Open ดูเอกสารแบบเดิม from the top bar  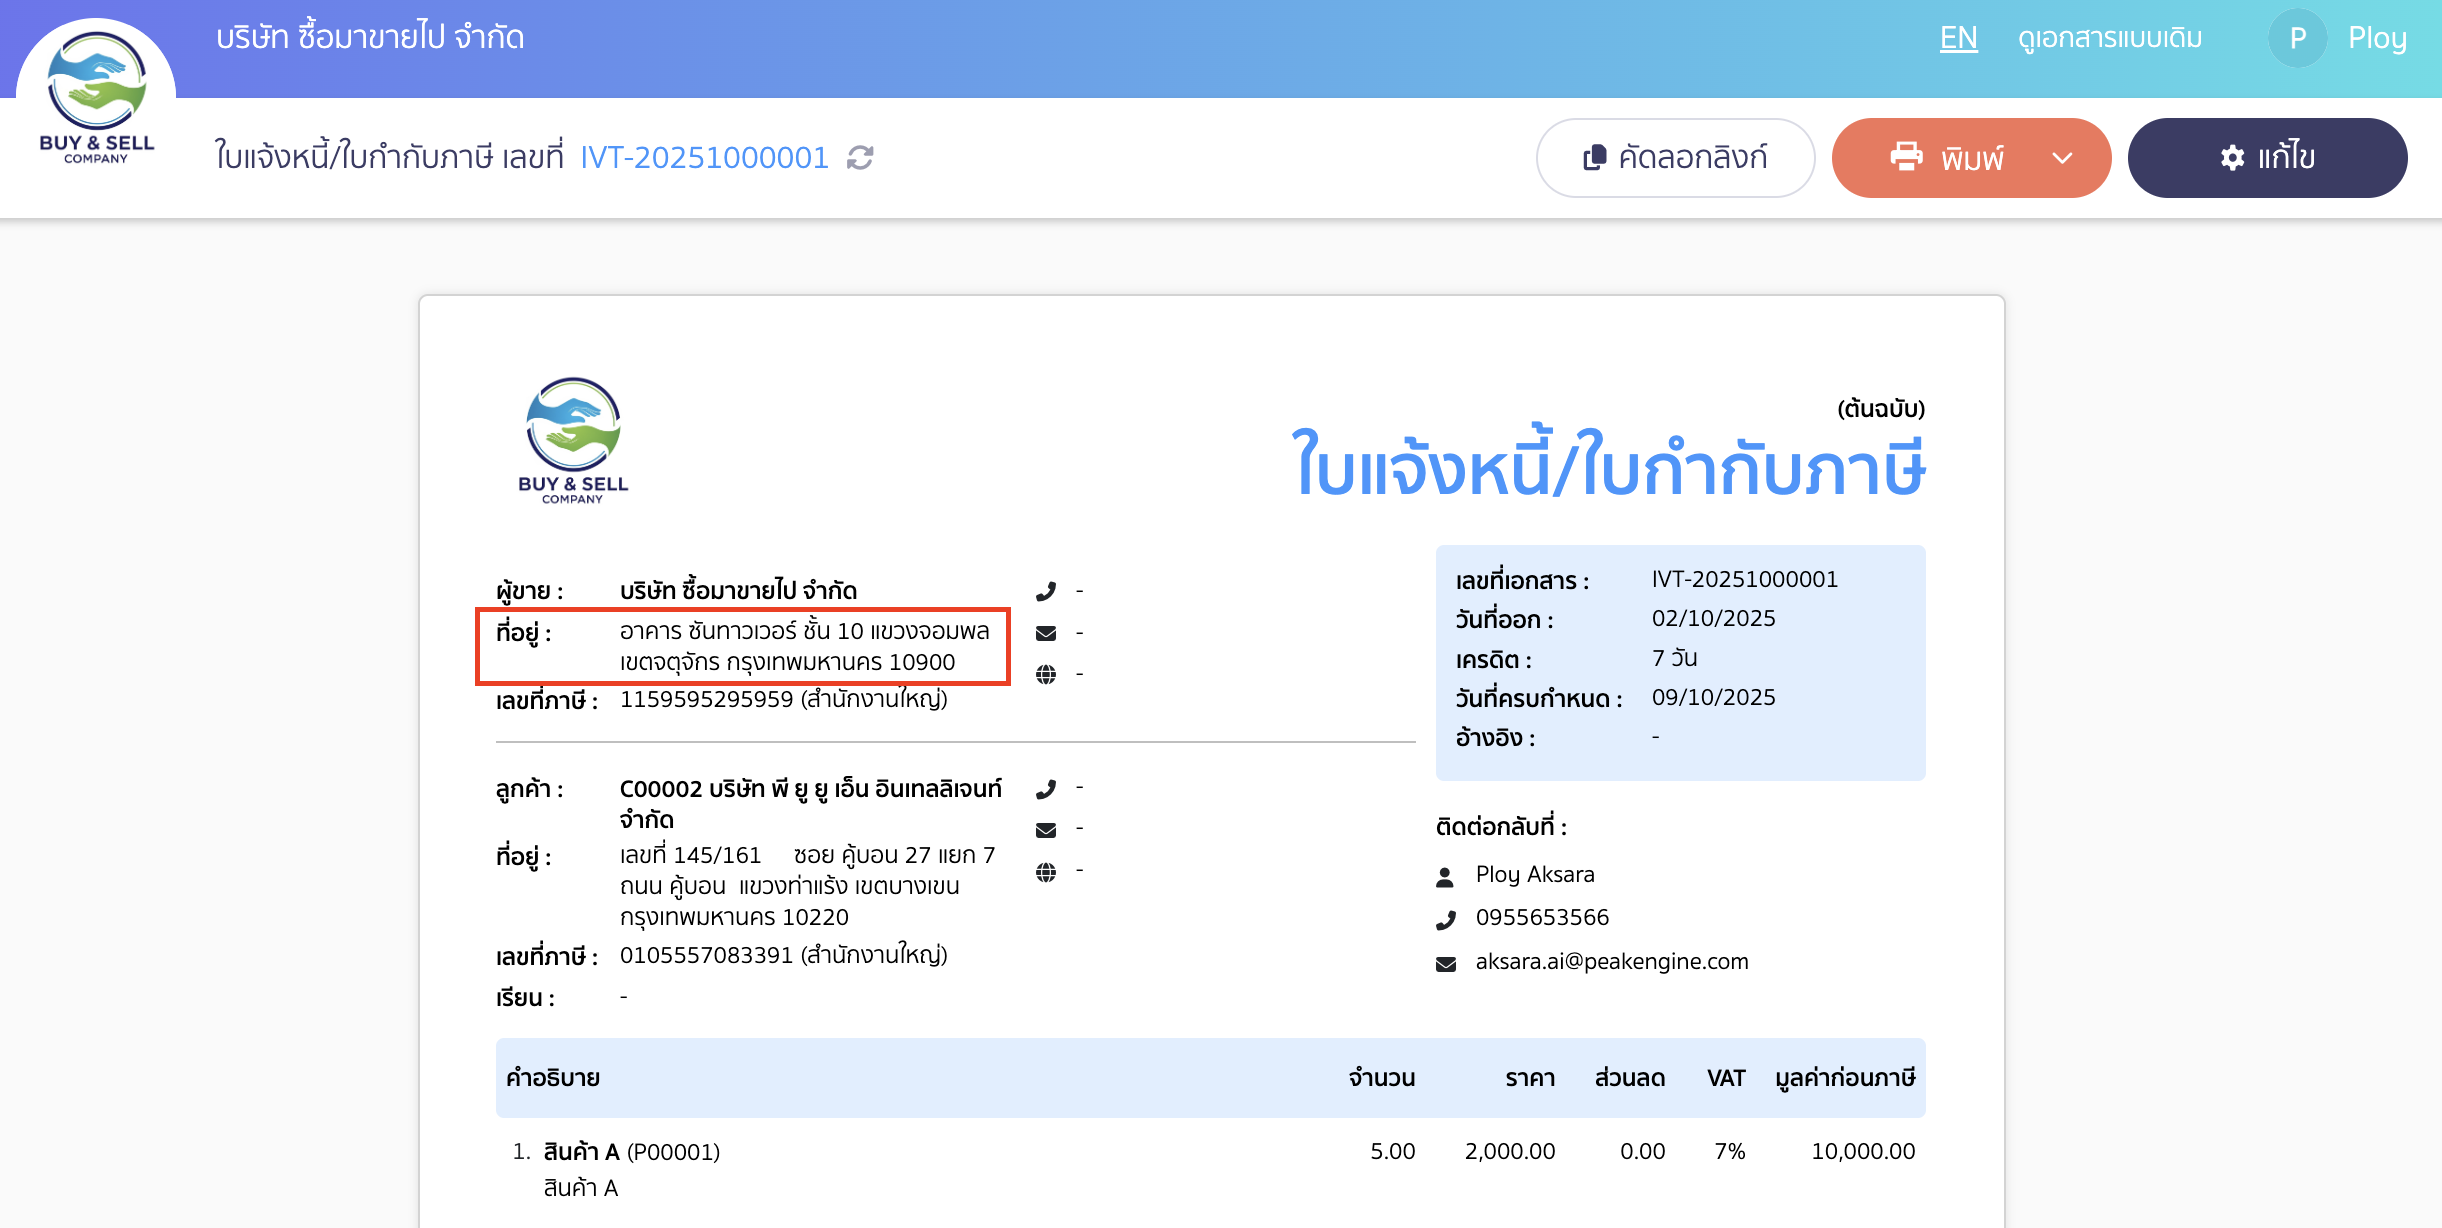pyautogui.click(x=2110, y=37)
